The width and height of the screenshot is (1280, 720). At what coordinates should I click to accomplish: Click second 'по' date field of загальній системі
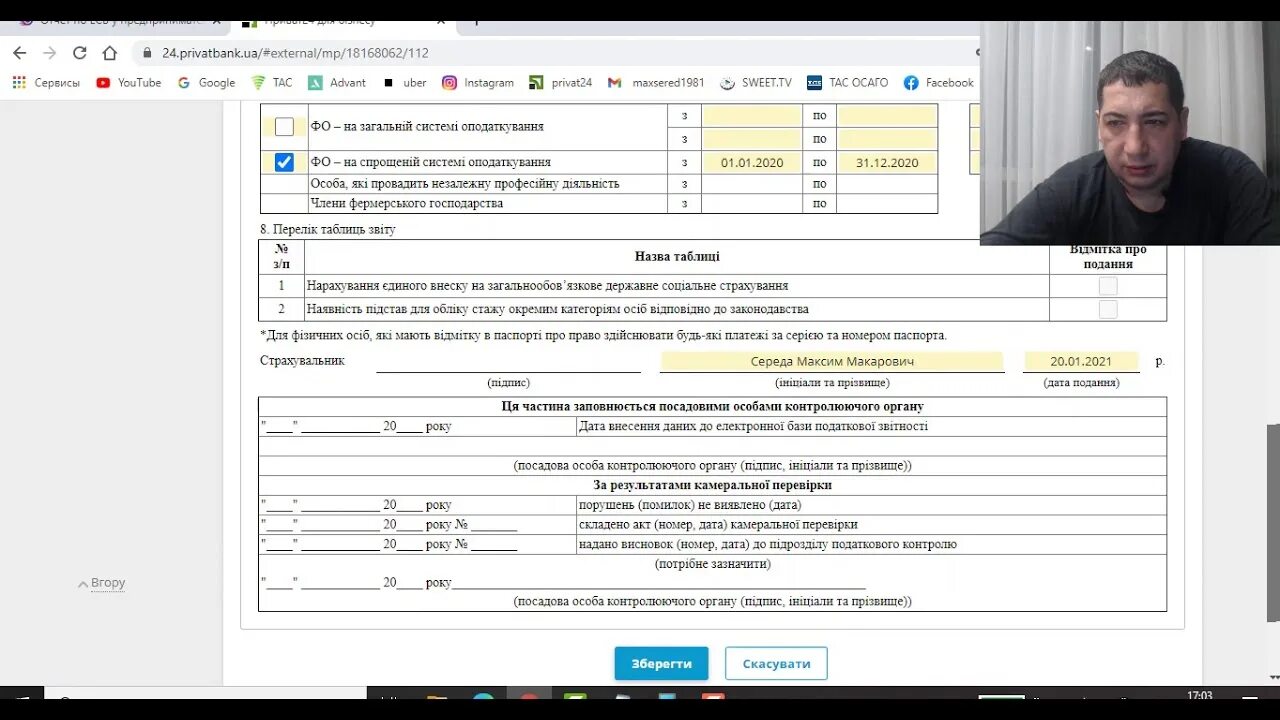(887, 139)
